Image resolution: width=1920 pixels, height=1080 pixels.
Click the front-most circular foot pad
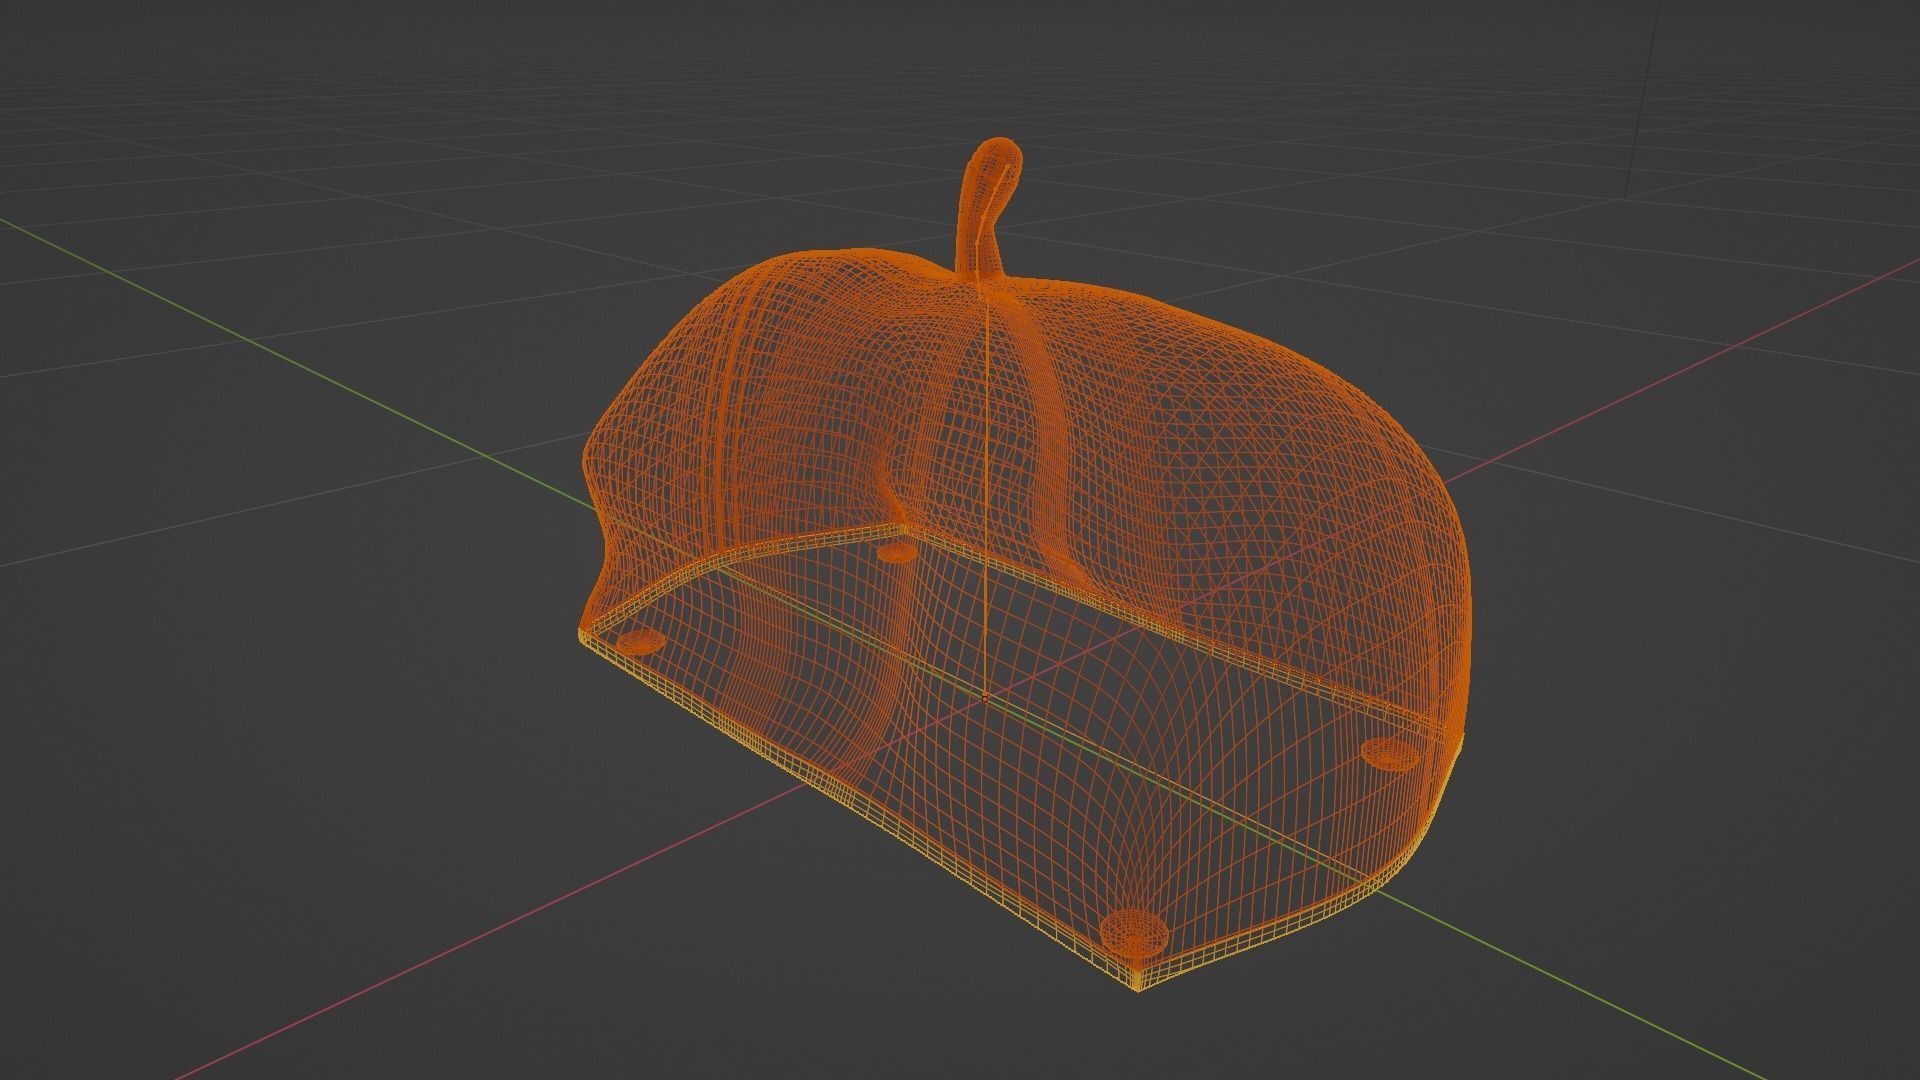[1133, 932]
